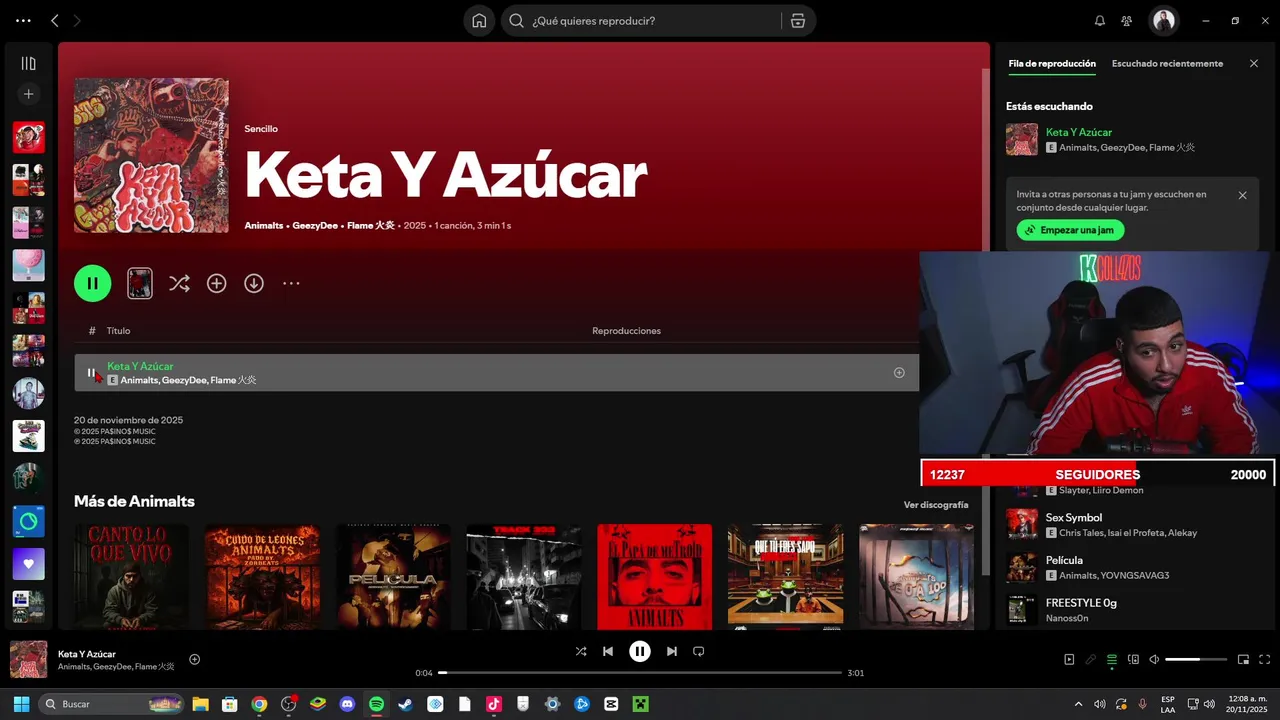The width and height of the screenshot is (1280, 720).
Task: Open the Película album card
Action: point(393,577)
